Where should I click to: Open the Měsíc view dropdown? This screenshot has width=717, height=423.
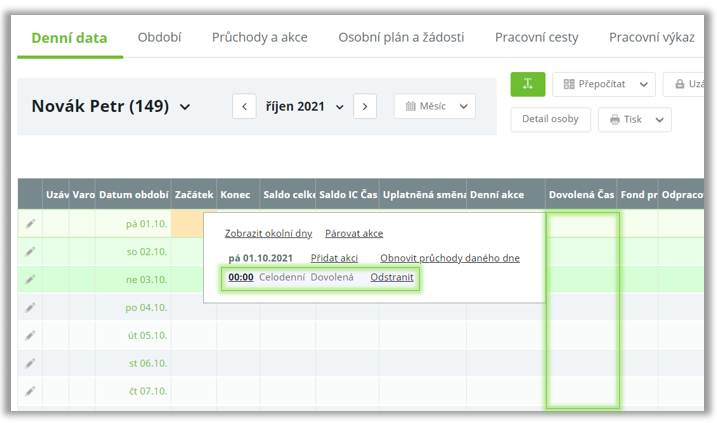(435, 107)
